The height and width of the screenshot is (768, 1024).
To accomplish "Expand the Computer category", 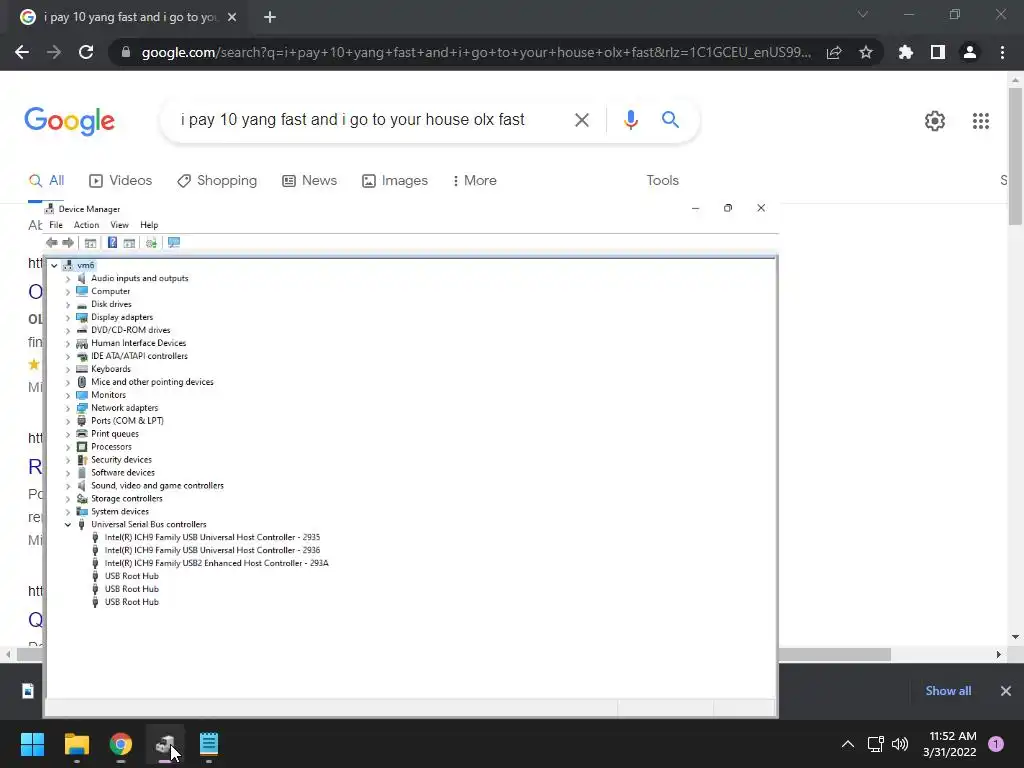I will point(68,291).
